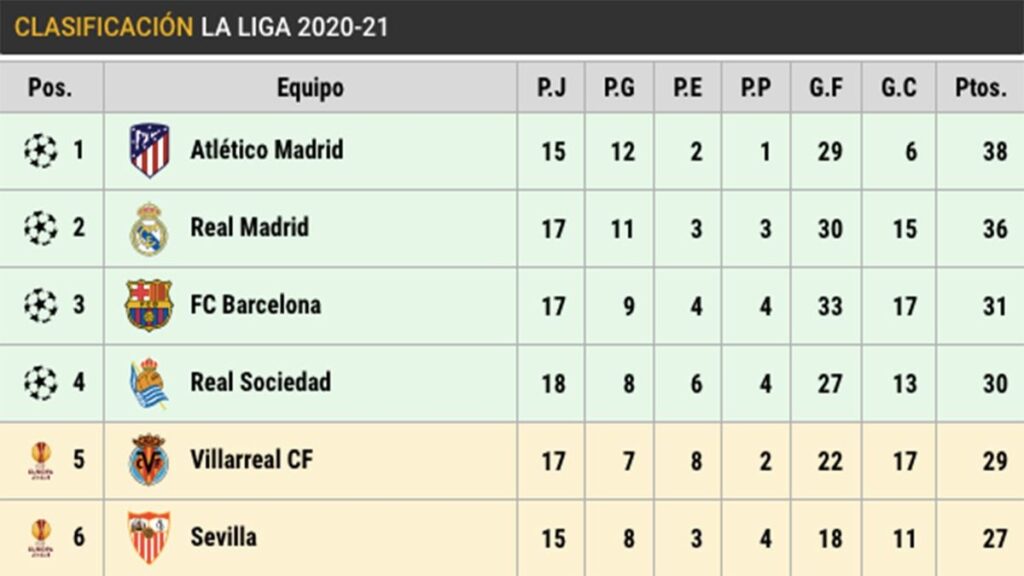The image size is (1024, 576).
Task: Open the Atlético Madrid team name
Action: coord(266,150)
